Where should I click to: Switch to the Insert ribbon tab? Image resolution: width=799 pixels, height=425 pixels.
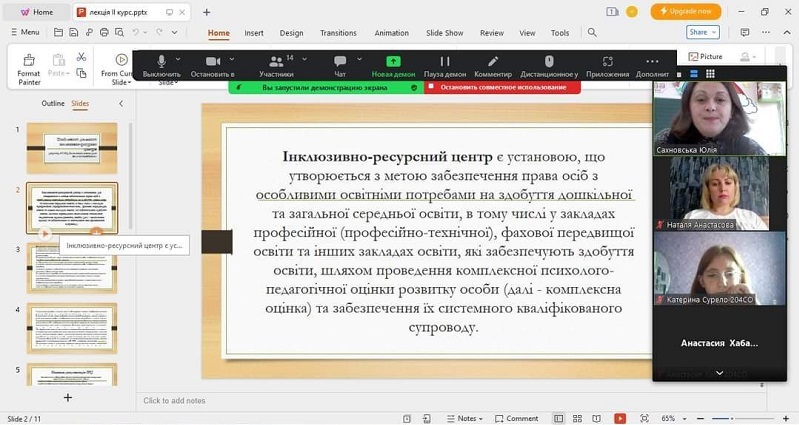click(x=254, y=33)
